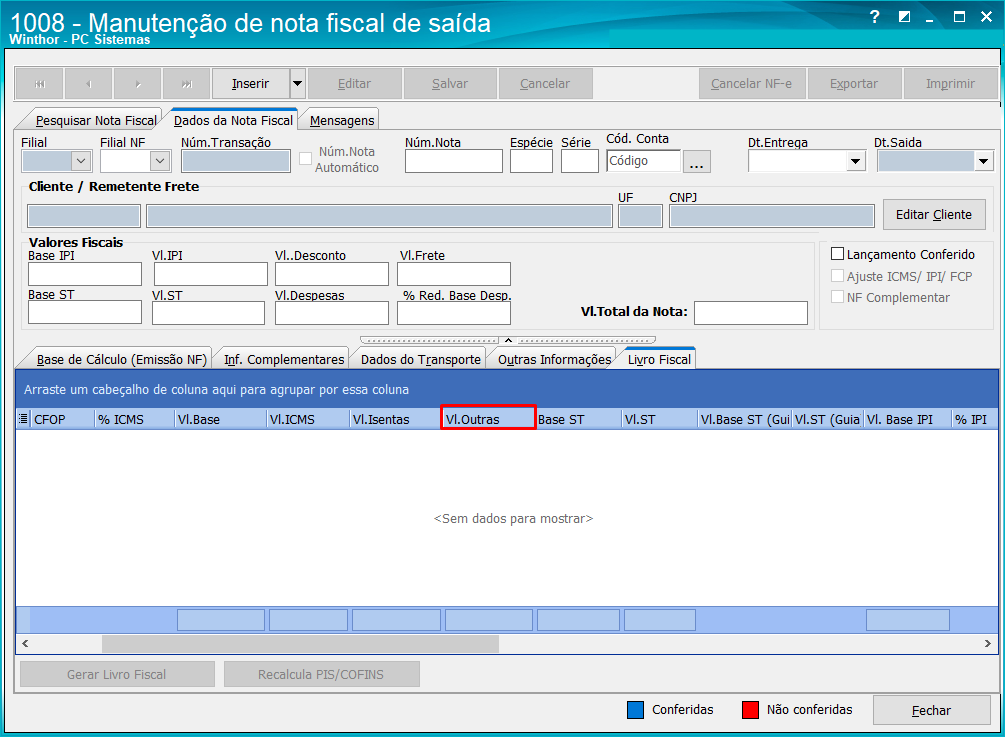
Task: Click the Imprimir button
Action: (x=951, y=84)
